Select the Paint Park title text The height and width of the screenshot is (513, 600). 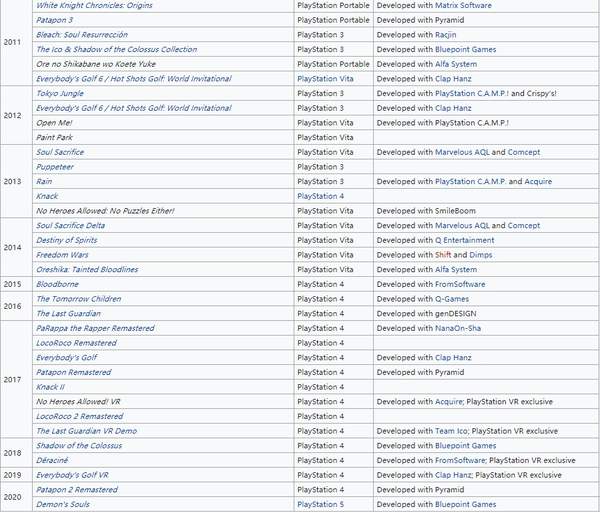[x=54, y=137]
